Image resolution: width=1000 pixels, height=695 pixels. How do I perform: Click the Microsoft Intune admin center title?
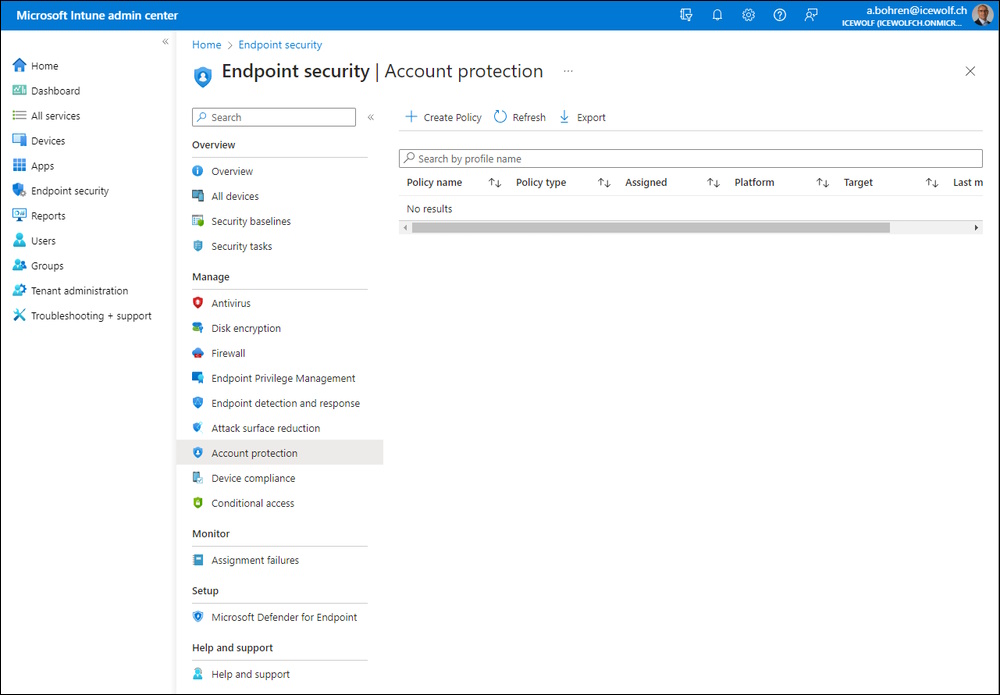click(97, 15)
